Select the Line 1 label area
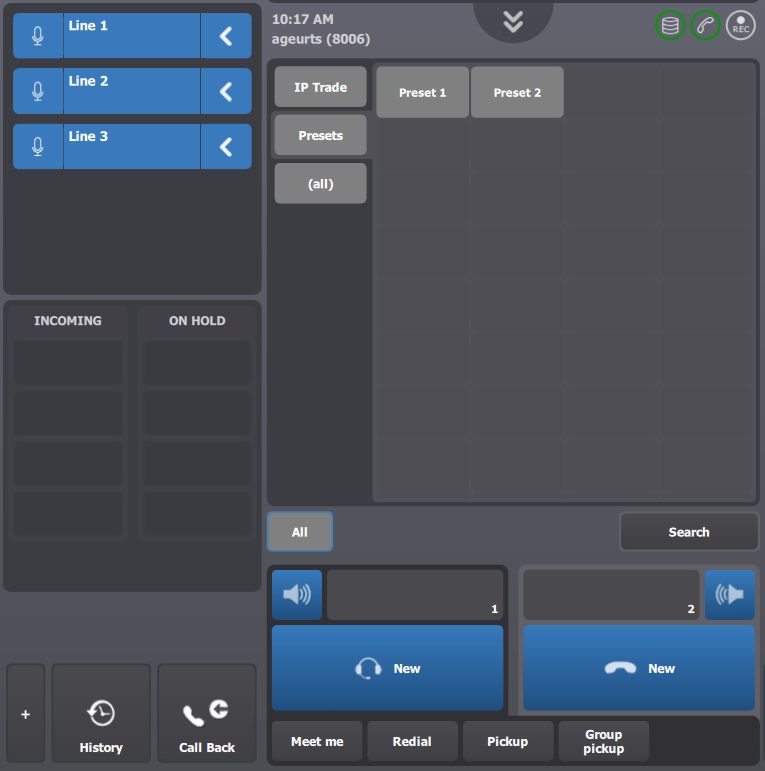765x771 pixels. point(132,36)
